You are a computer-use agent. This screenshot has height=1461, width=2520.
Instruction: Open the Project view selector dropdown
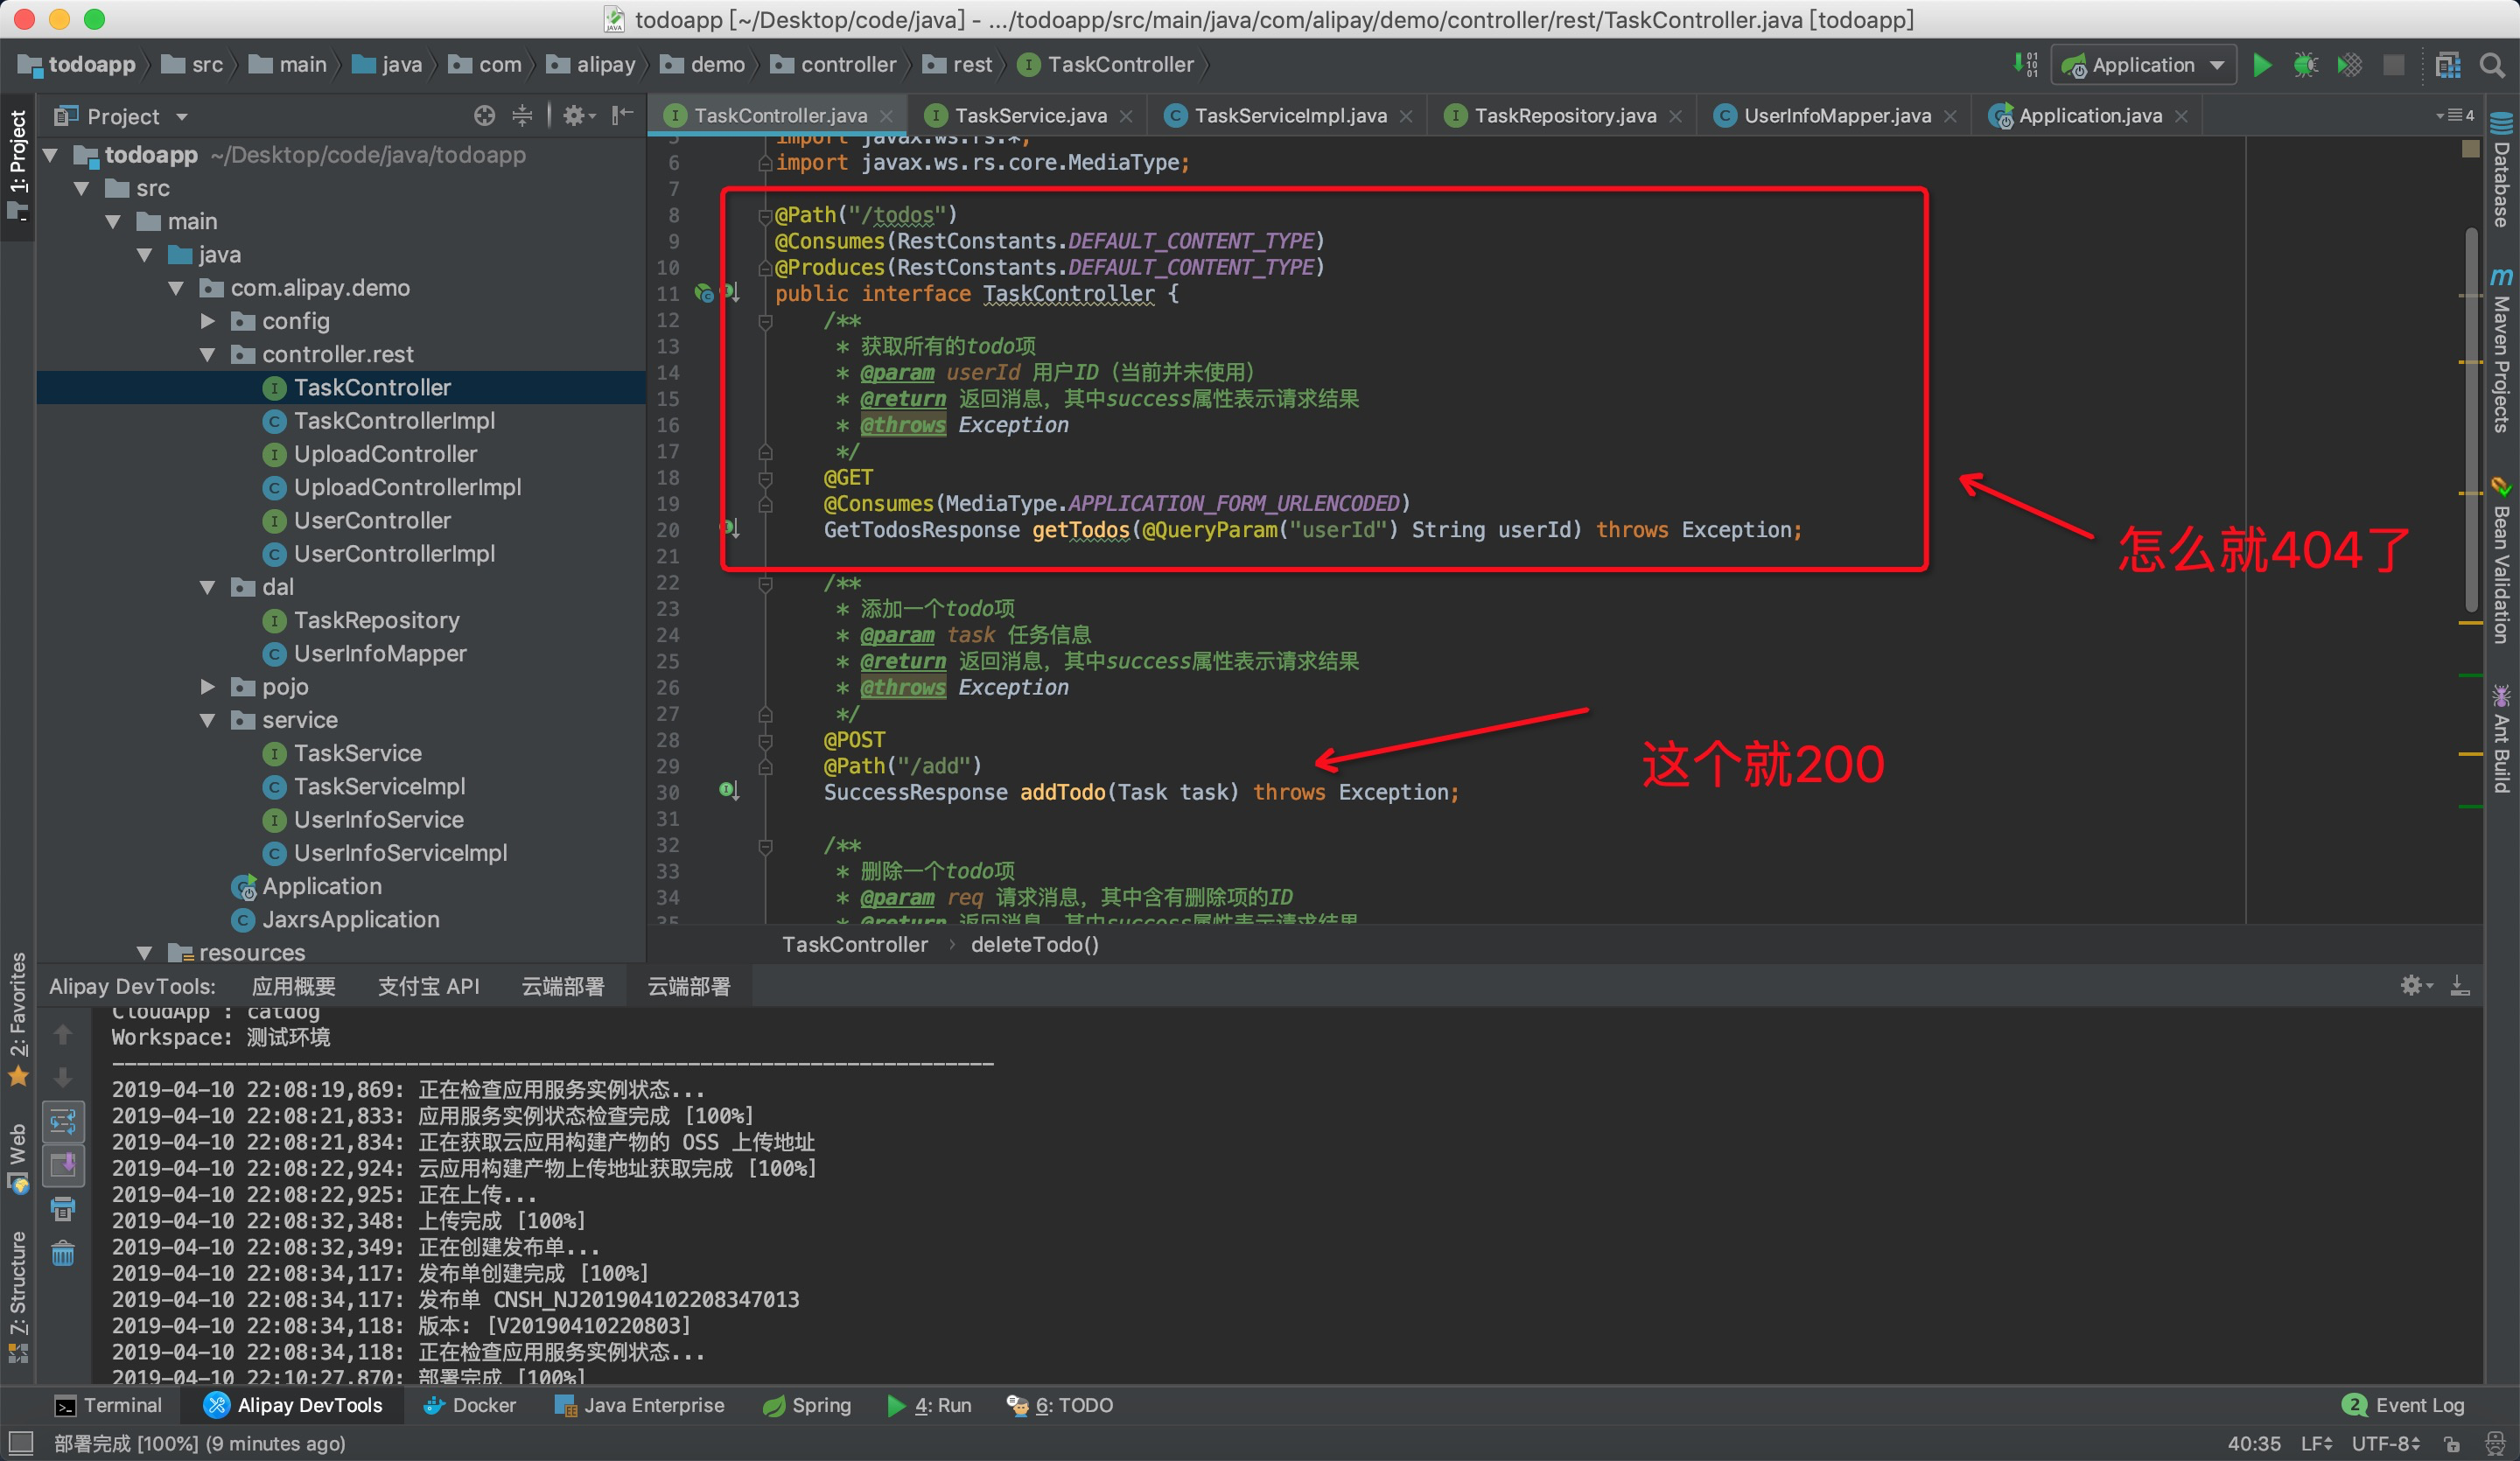pos(122,117)
